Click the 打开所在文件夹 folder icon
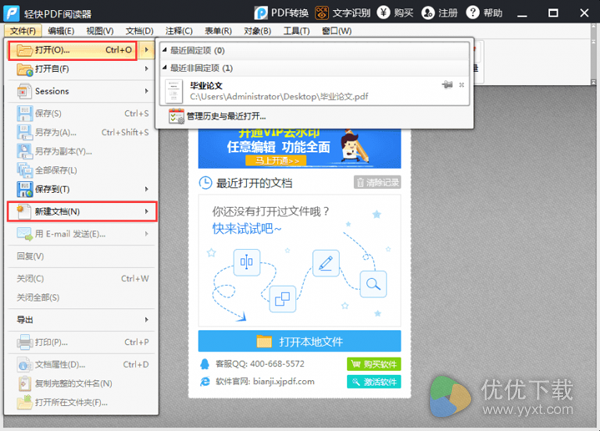600x431 pixels. coord(24,402)
